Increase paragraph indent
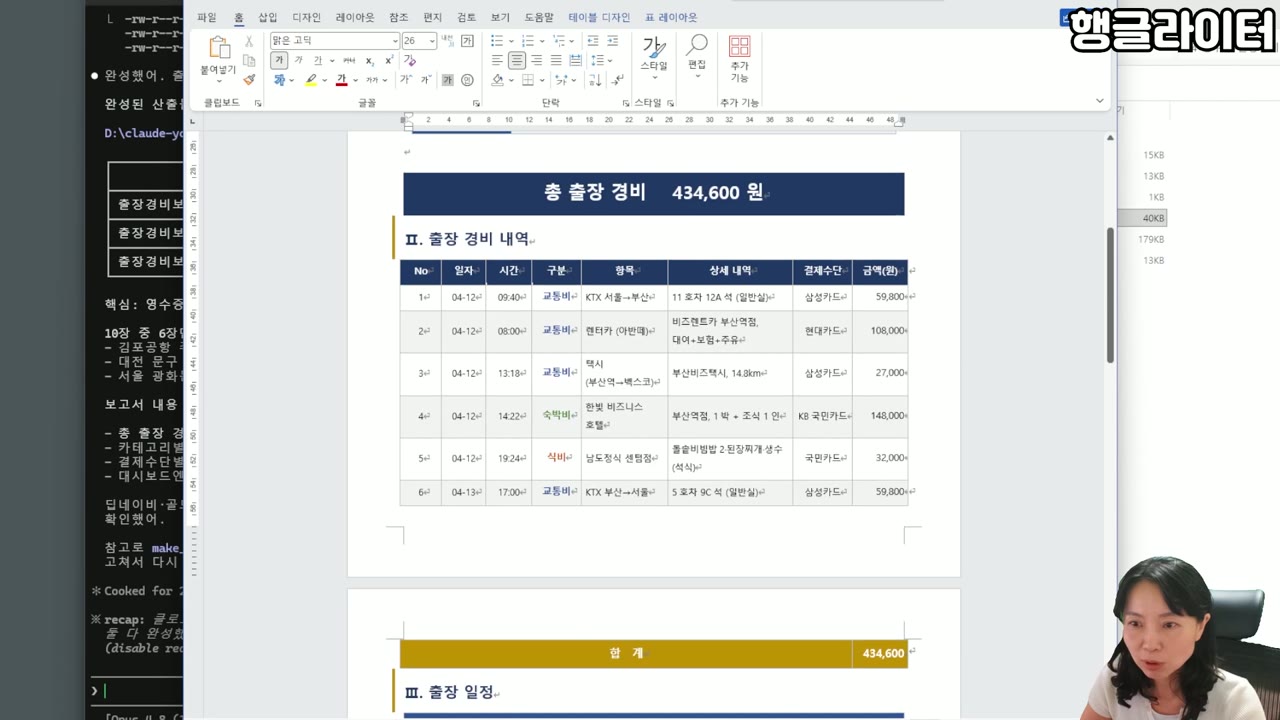This screenshot has width=1280, height=720. tap(612, 41)
